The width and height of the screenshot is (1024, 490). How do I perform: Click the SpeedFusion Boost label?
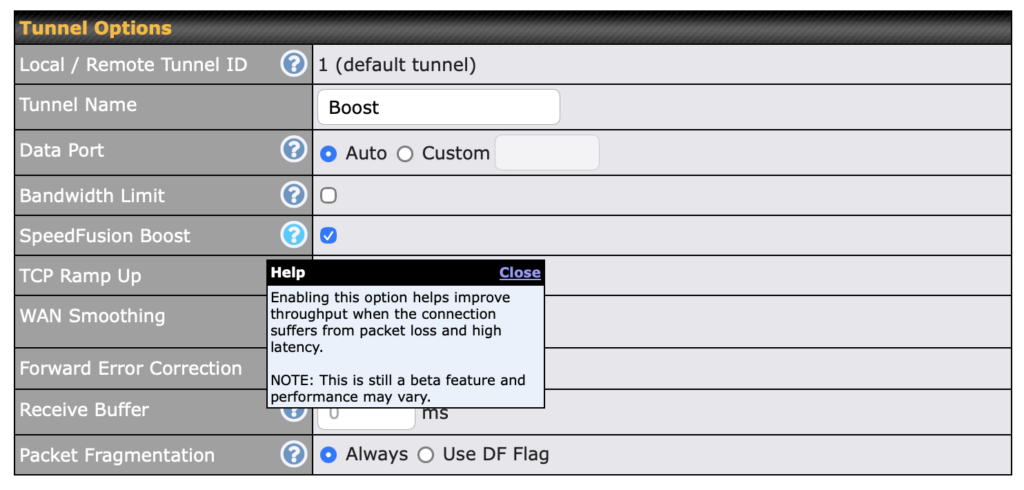coord(105,236)
